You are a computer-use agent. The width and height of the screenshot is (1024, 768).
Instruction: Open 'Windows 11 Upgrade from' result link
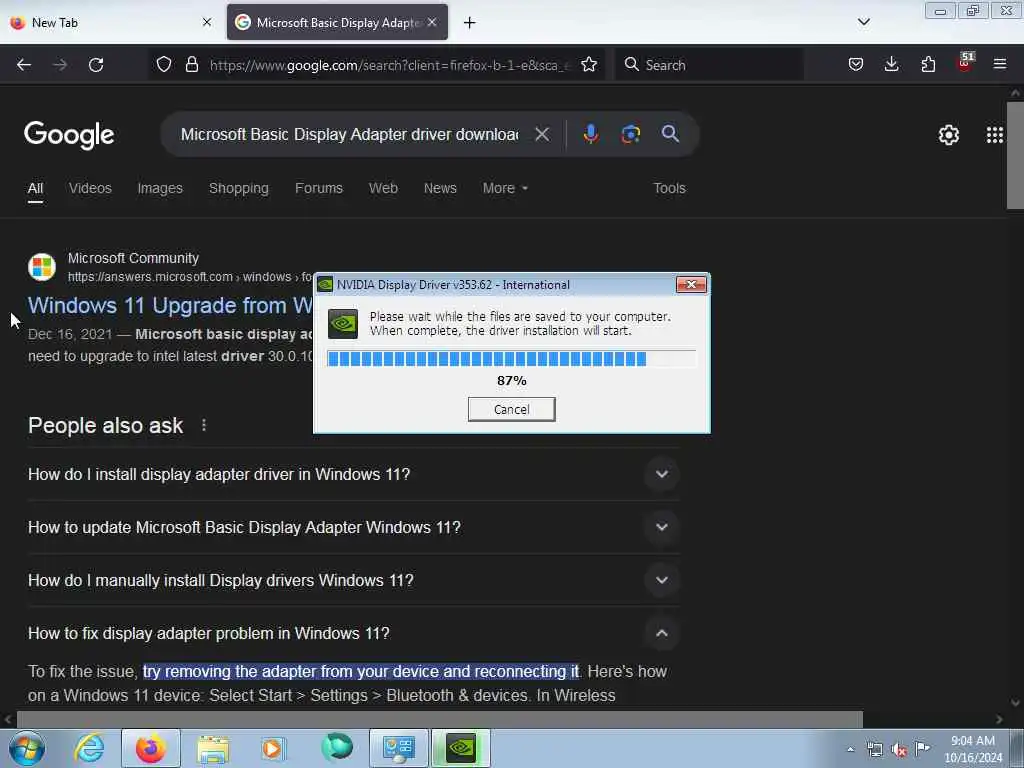pos(170,306)
